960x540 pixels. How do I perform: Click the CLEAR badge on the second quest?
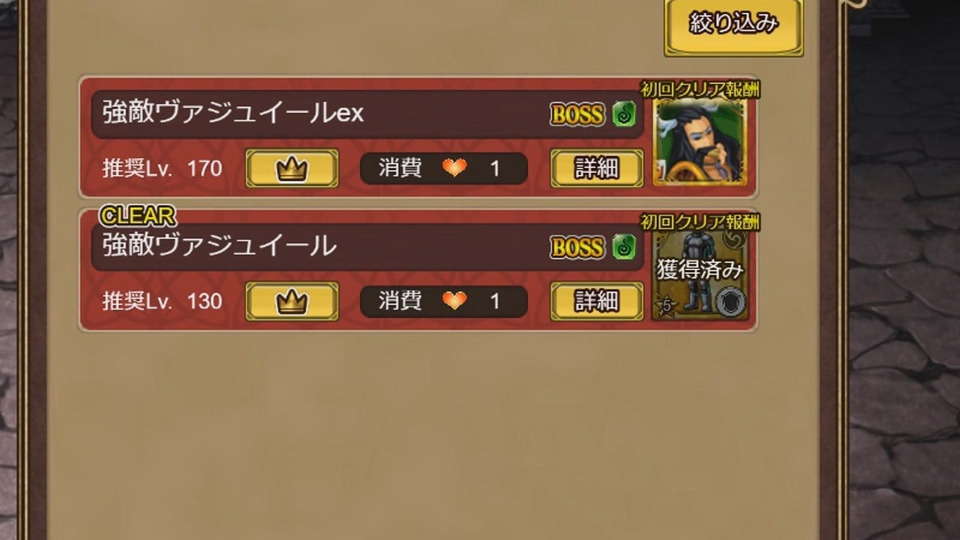[x=138, y=216]
